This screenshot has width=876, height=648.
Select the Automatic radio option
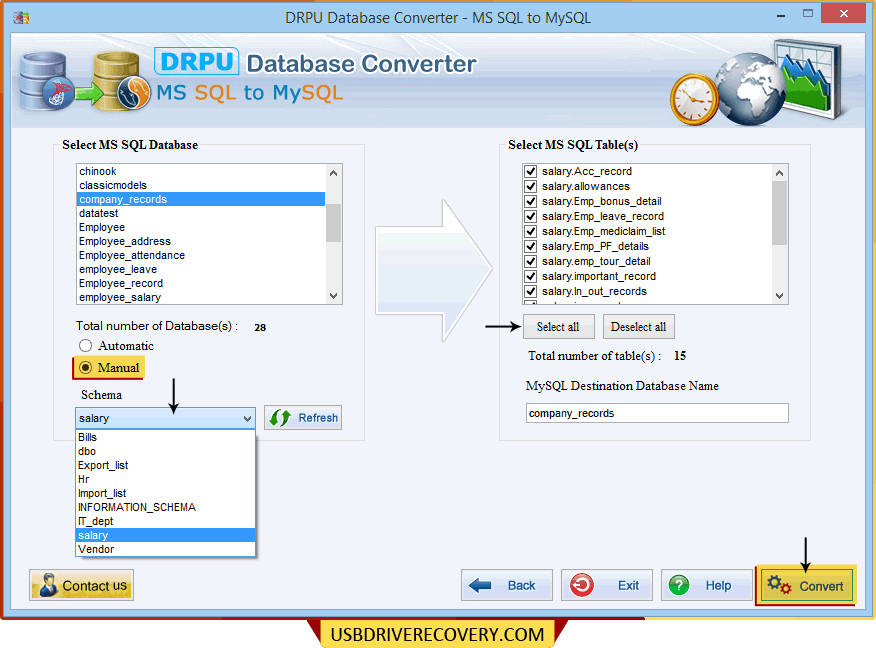85,346
